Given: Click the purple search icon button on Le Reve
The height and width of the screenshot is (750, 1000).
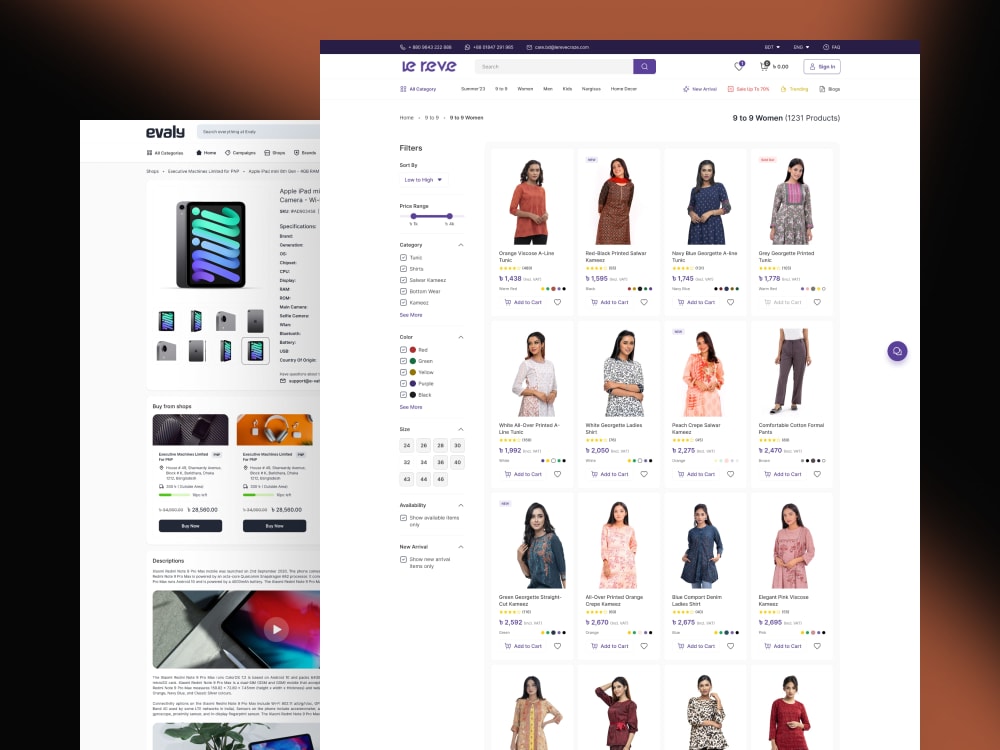Looking at the screenshot, I should click(x=644, y=66).
